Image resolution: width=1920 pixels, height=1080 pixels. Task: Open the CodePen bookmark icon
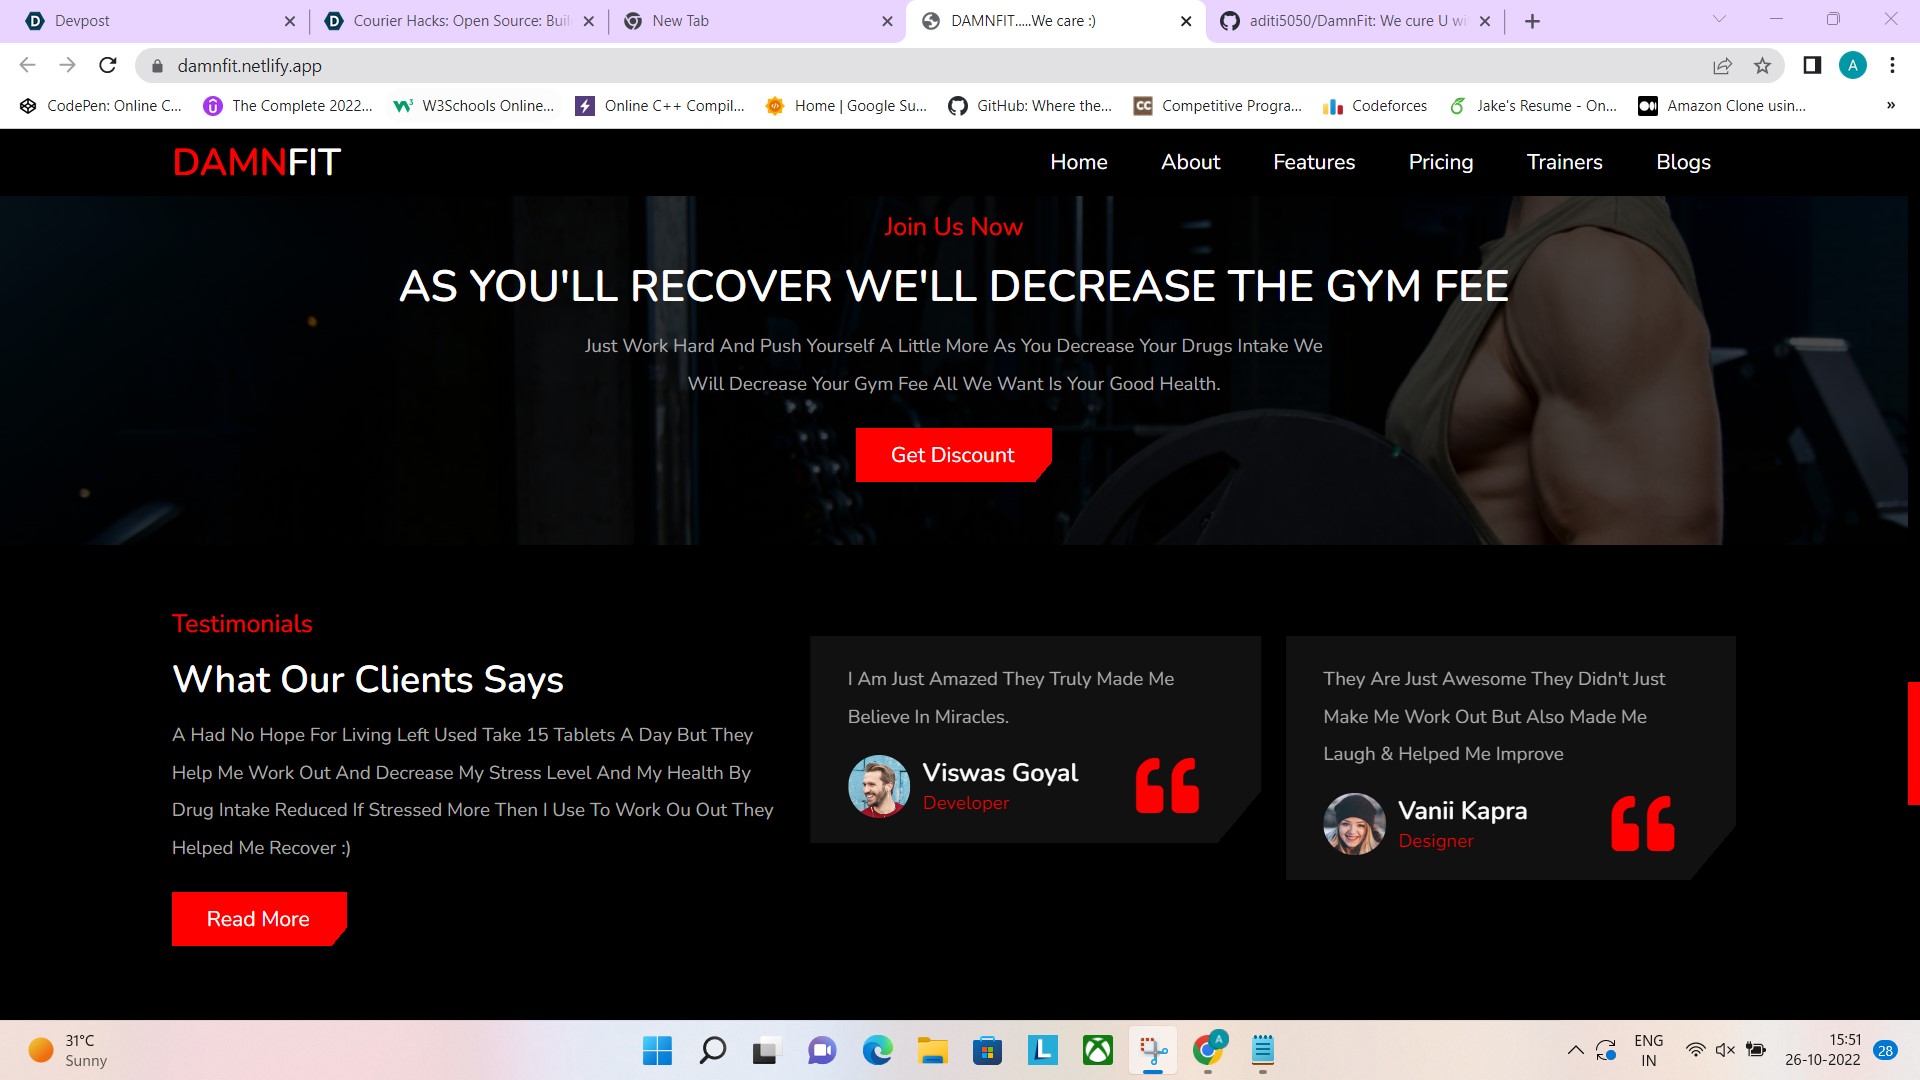[x=27, y=105]
